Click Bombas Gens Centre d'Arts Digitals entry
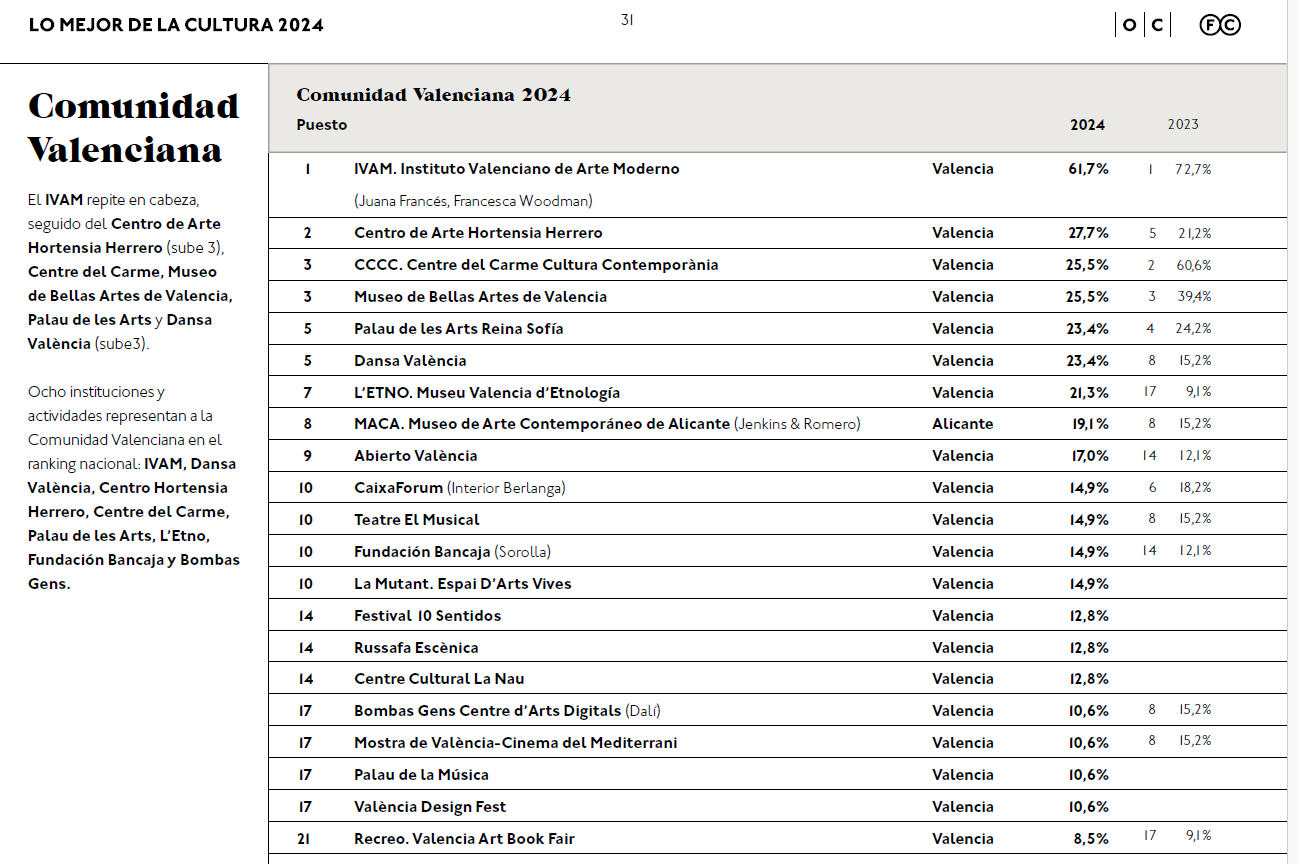1298x864 pixels. click(488, 711)
